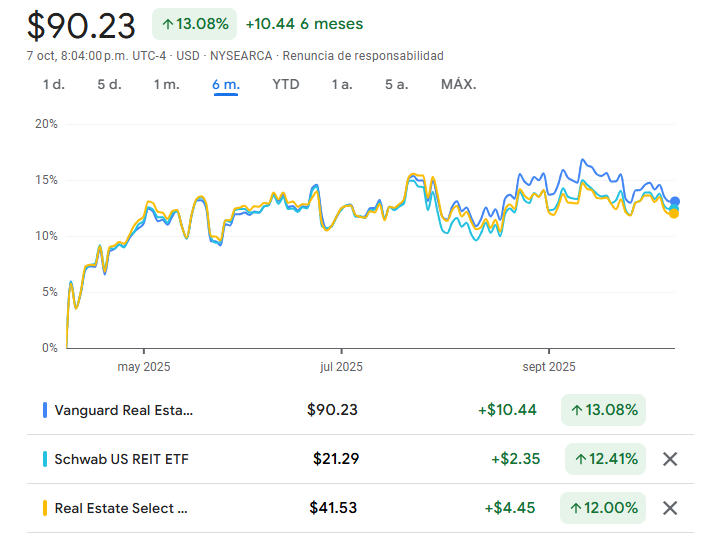Open Vanguard Real Estate row
This screenshot has width=720, height=537.
click(x=124, y=410)
